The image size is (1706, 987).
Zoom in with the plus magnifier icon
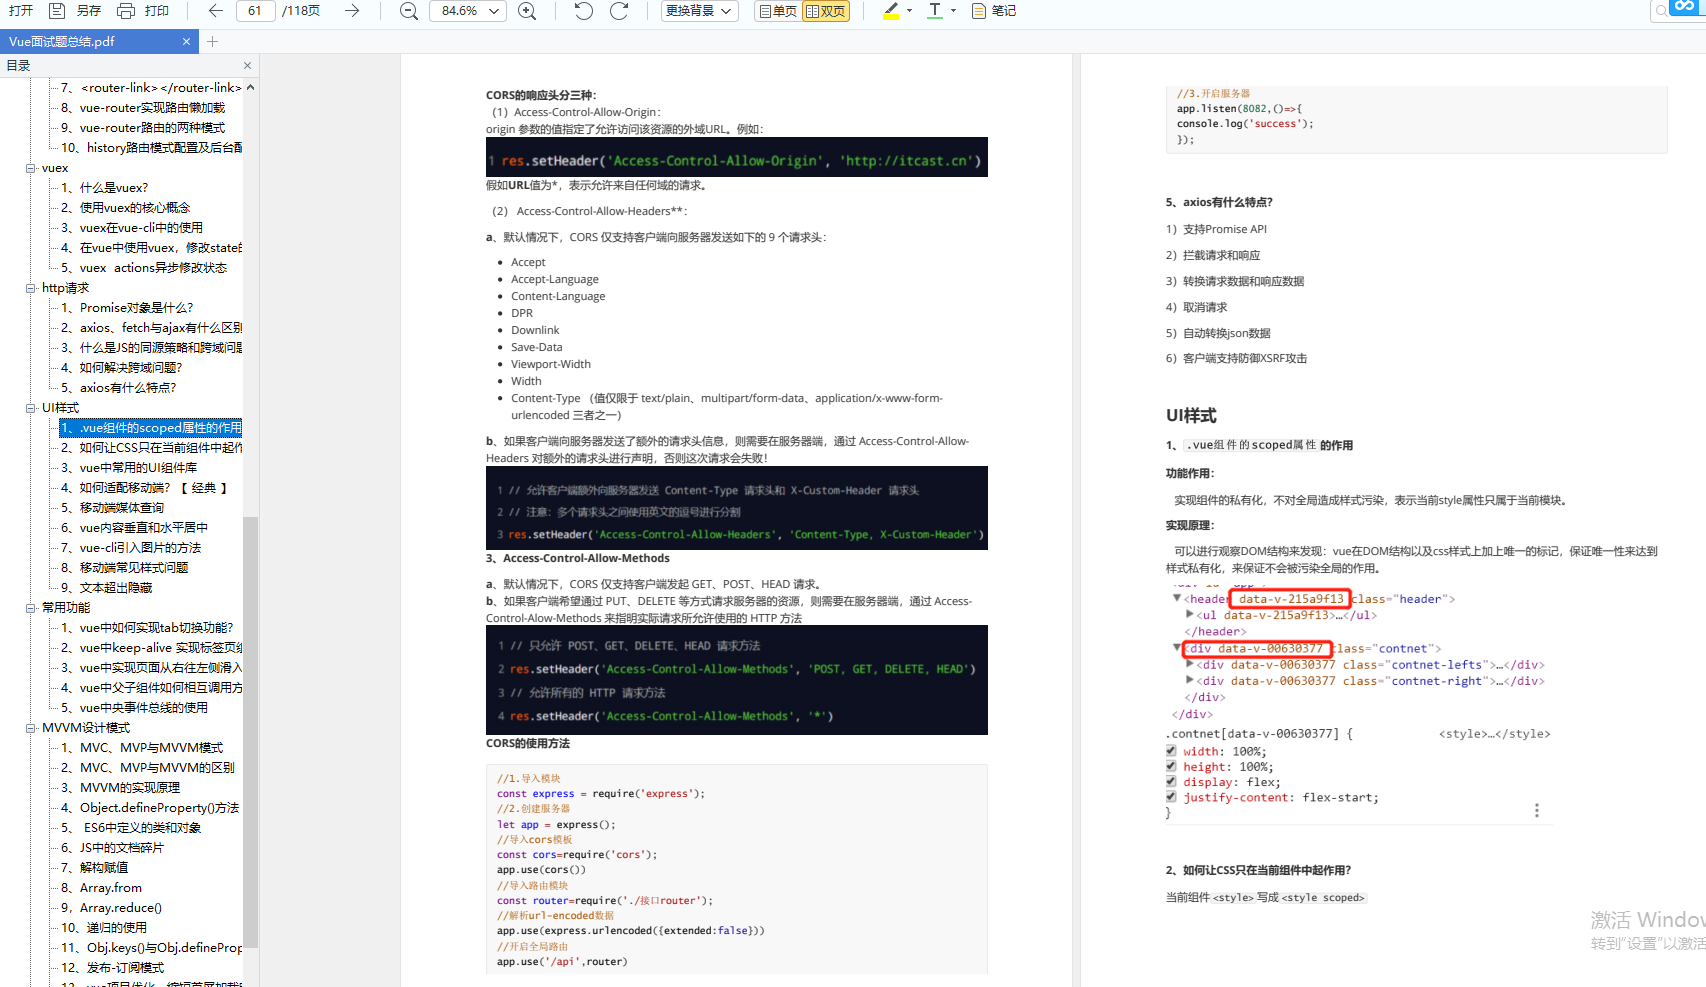(527, 11)
